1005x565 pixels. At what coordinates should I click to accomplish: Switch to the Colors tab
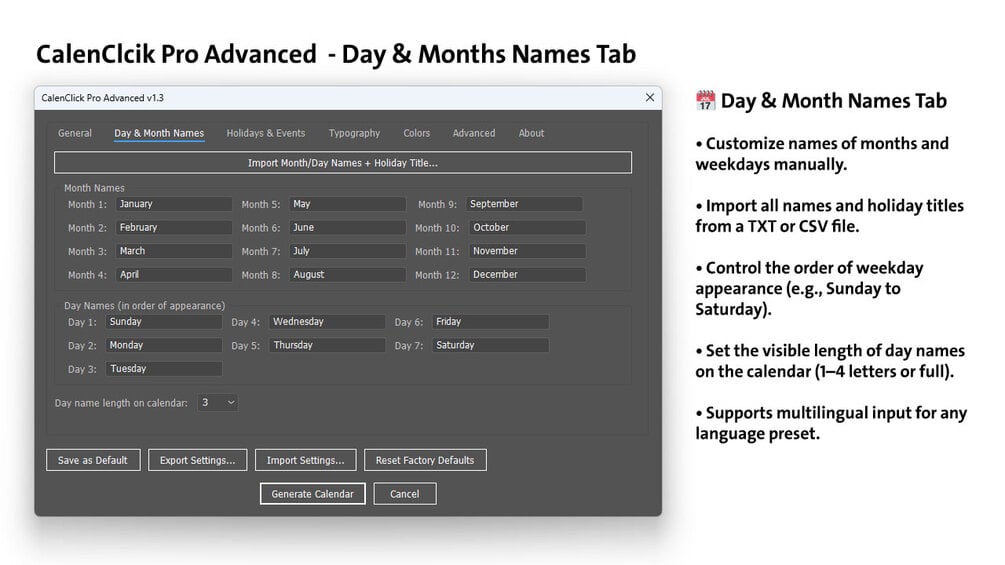click(416, 133)
